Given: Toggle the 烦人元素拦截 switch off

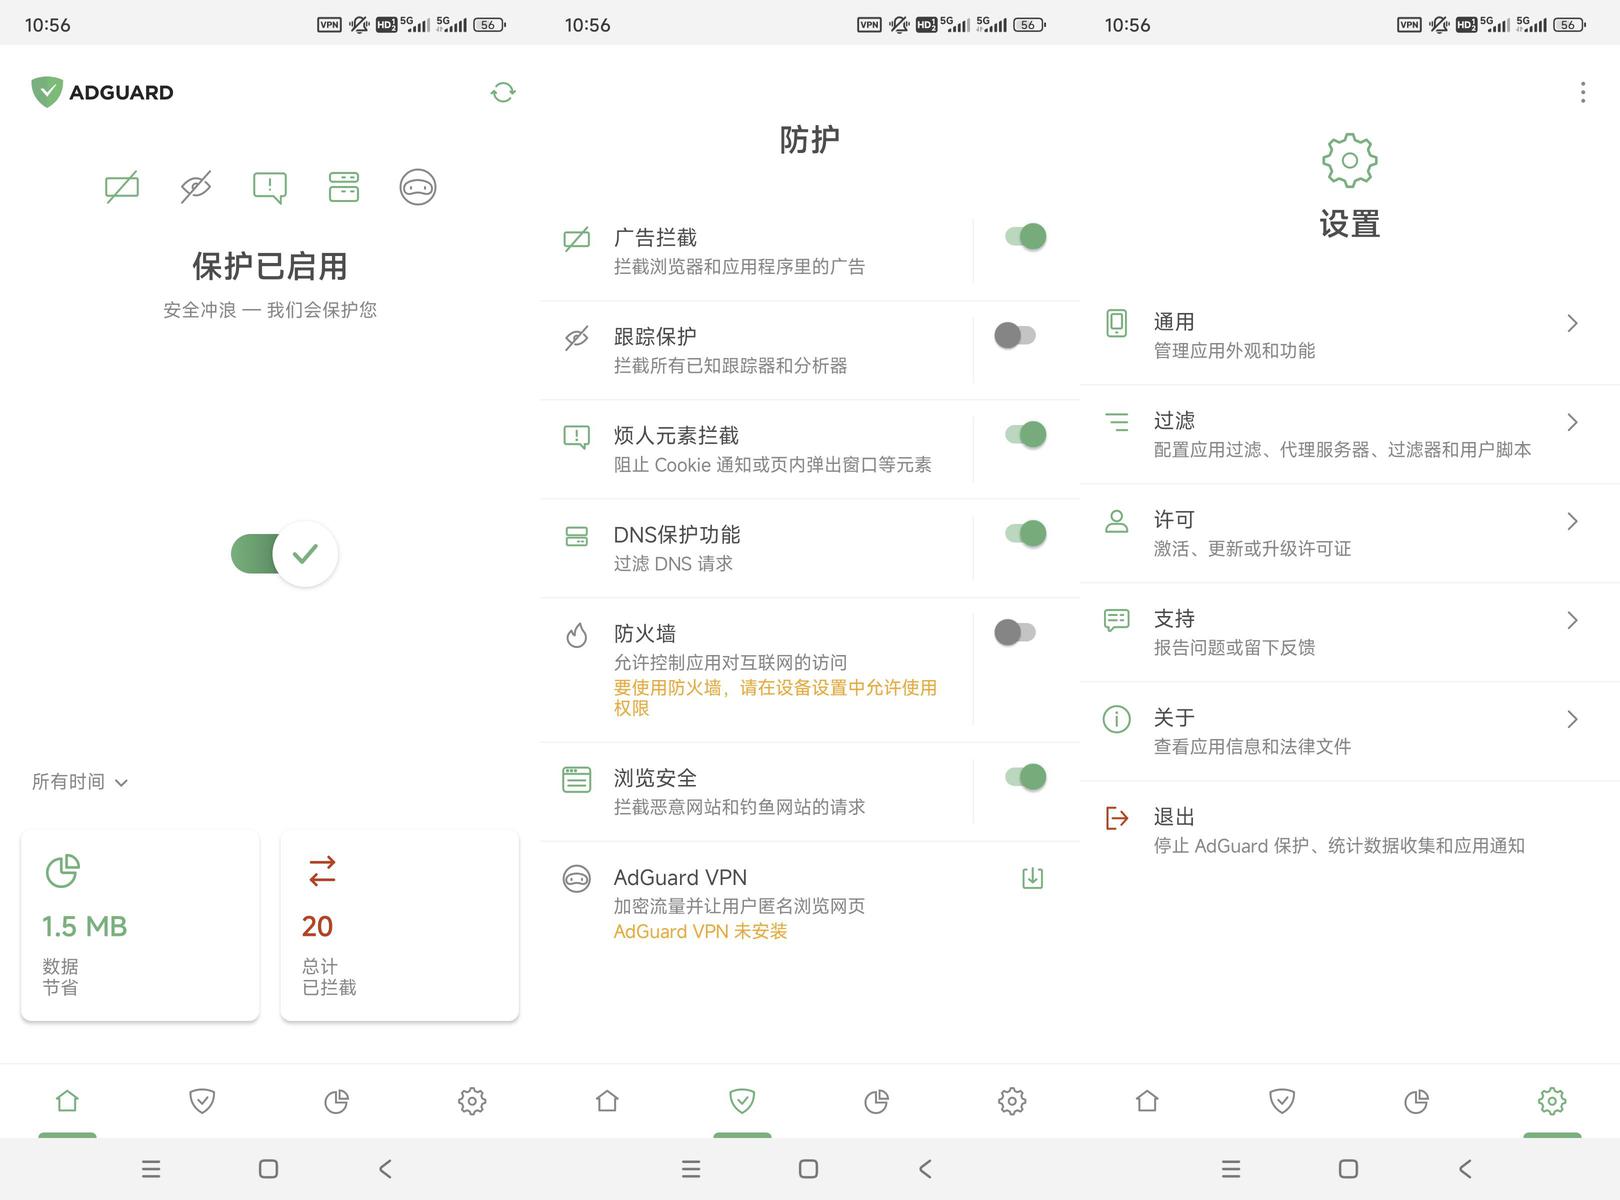Looking at the screenshot, I should point(1026,435).
